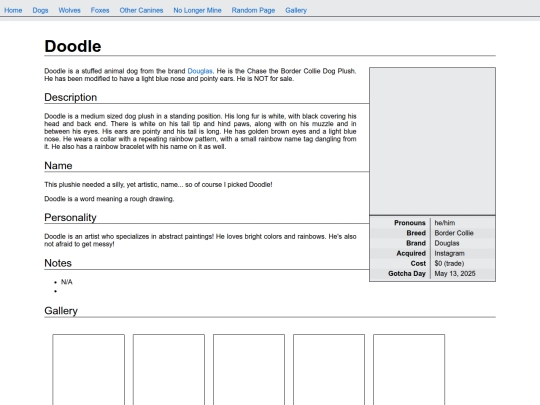Navigate to the Foxes page

pos(100,10)
